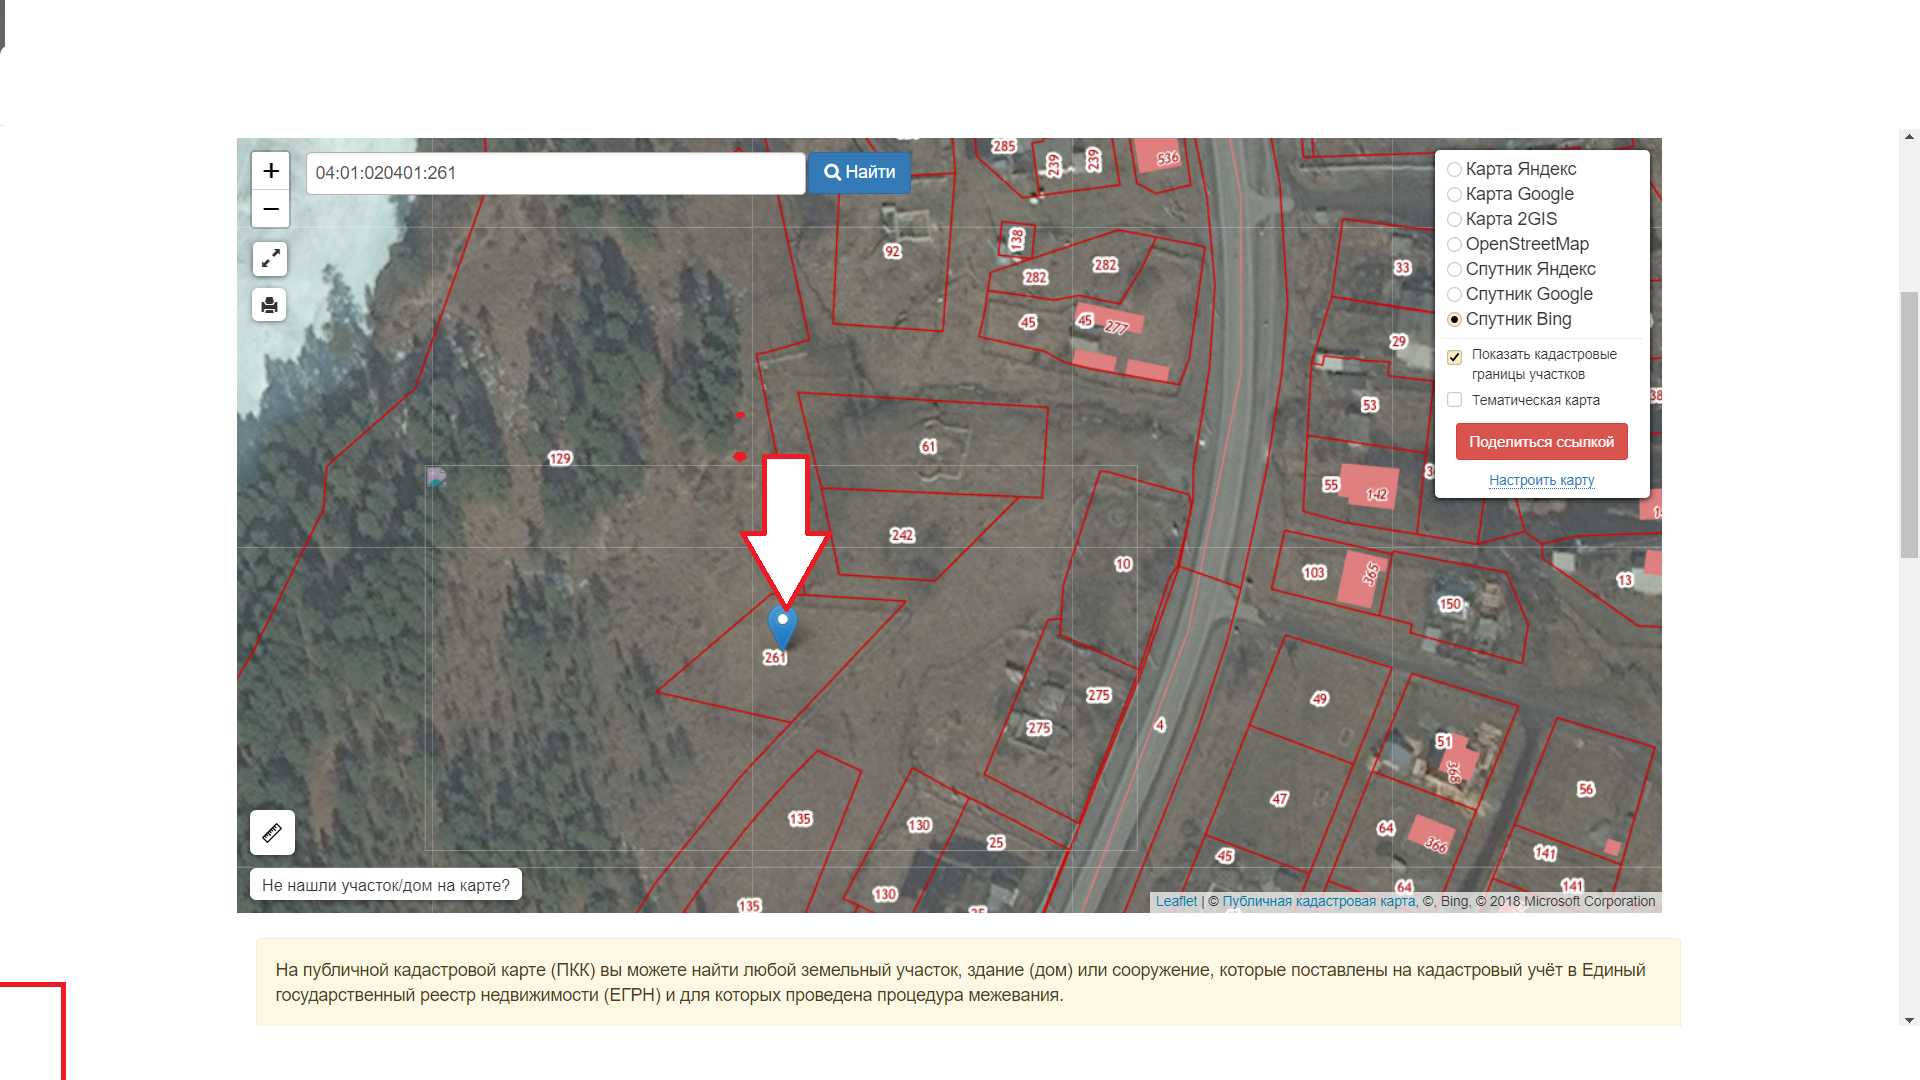This screenshot has width=1920, height=1080.
Task: Open Публичная кадастровая карта link
Action: tap(1318, 901)
